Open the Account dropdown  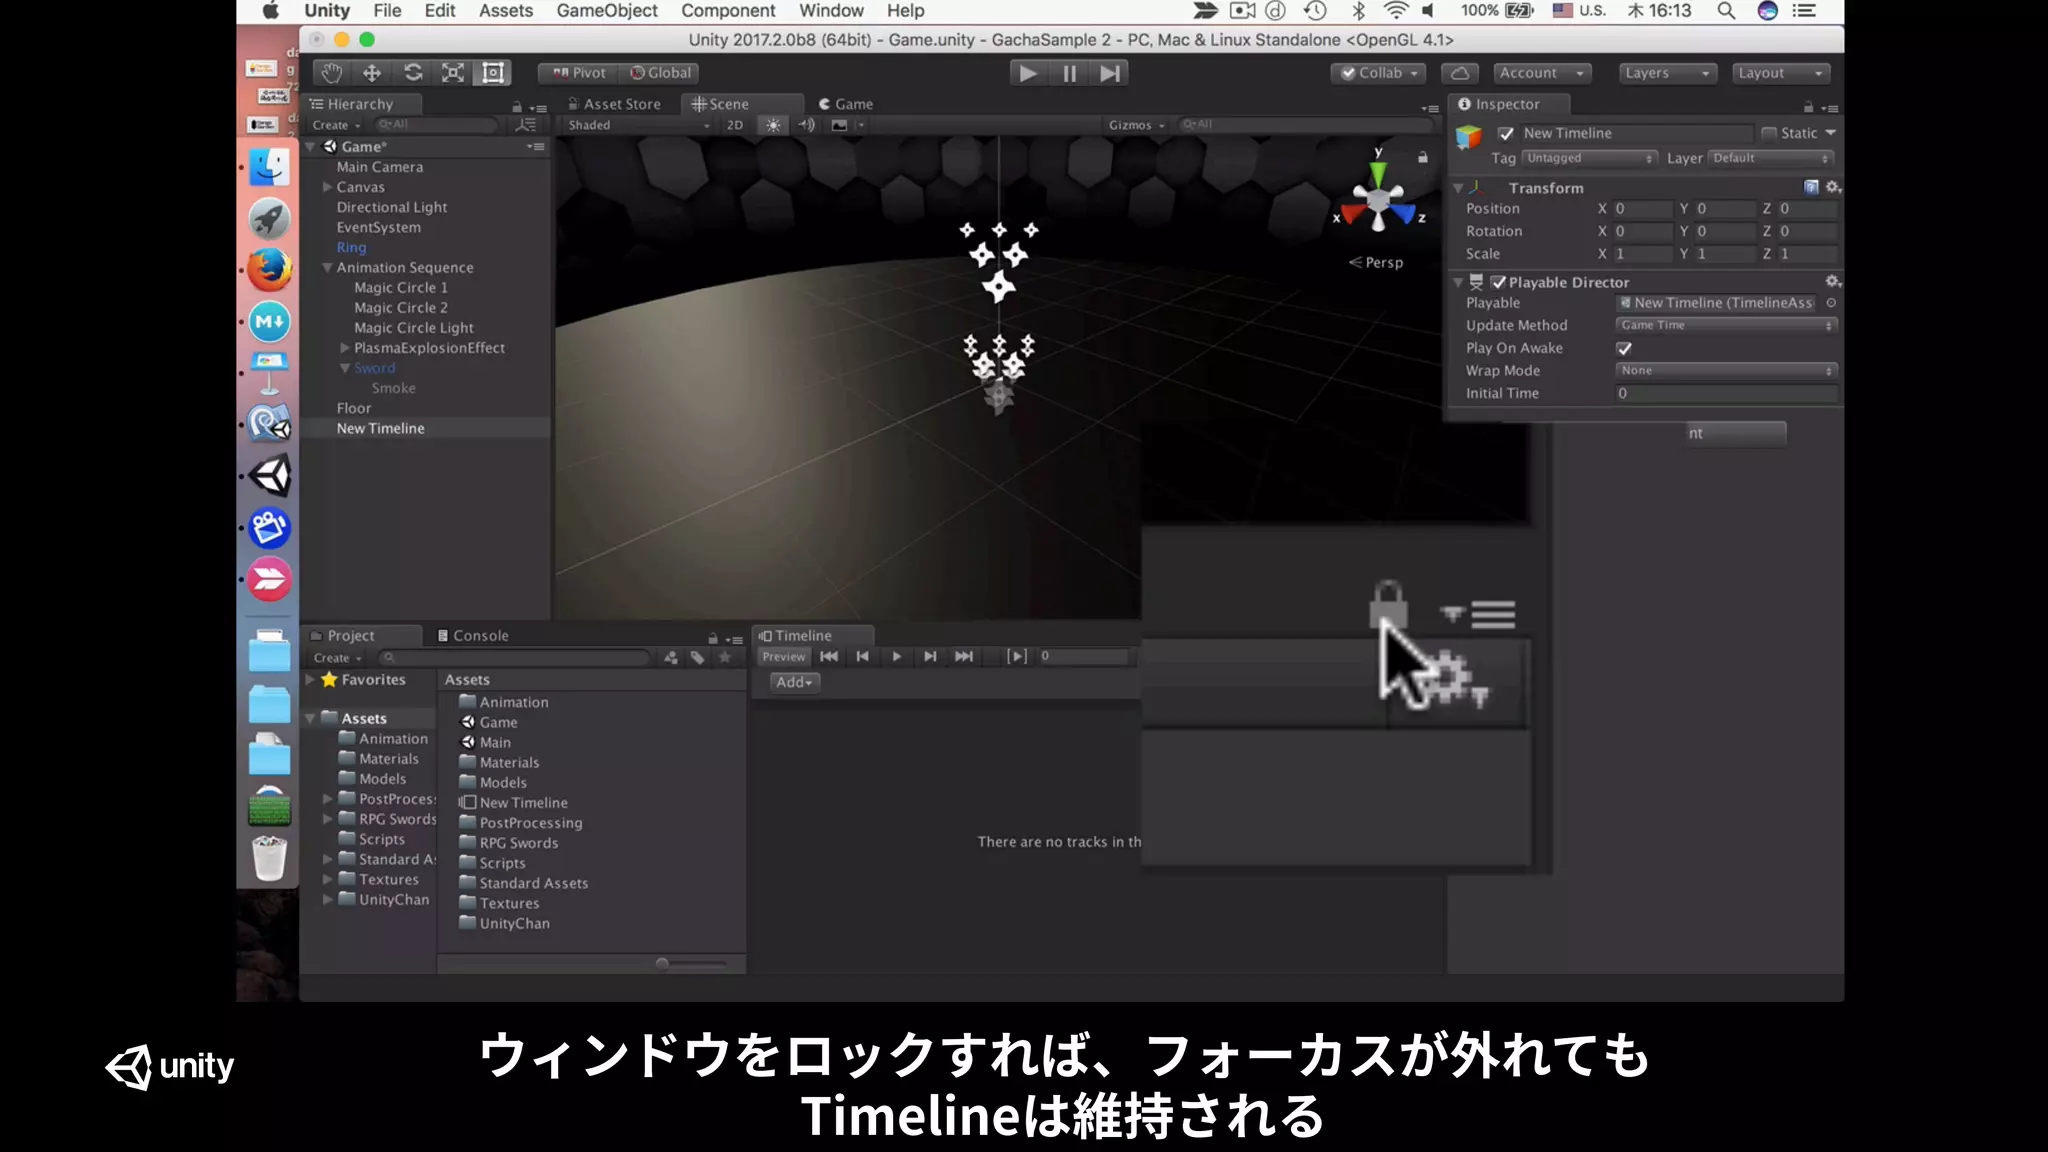click(1541, 73)
